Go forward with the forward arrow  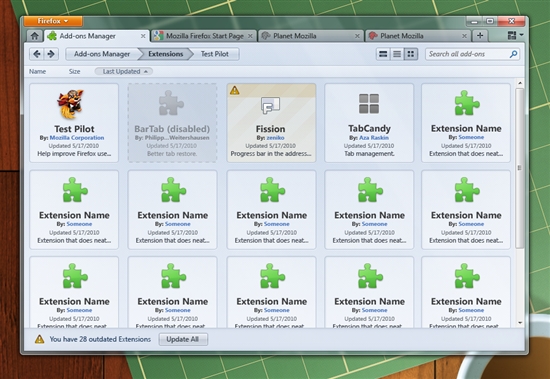tap(51, 54)
